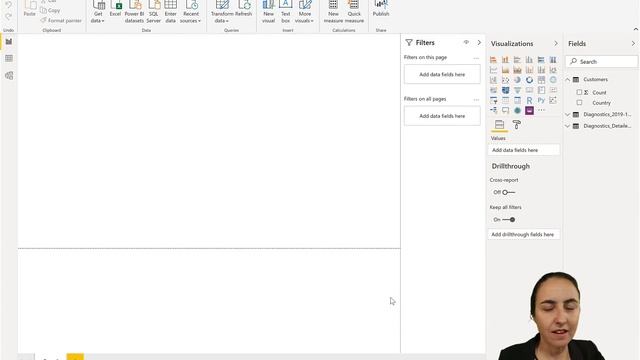Select the Clustered bar chart visual
This screenshot has height=360, width=640.
(517, 60)
